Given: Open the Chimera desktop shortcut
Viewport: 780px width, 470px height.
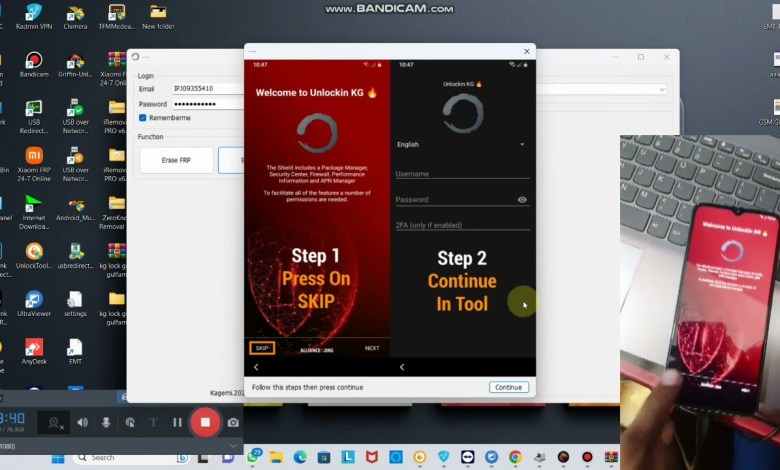Looking at the screenshot, I should 75,15.
